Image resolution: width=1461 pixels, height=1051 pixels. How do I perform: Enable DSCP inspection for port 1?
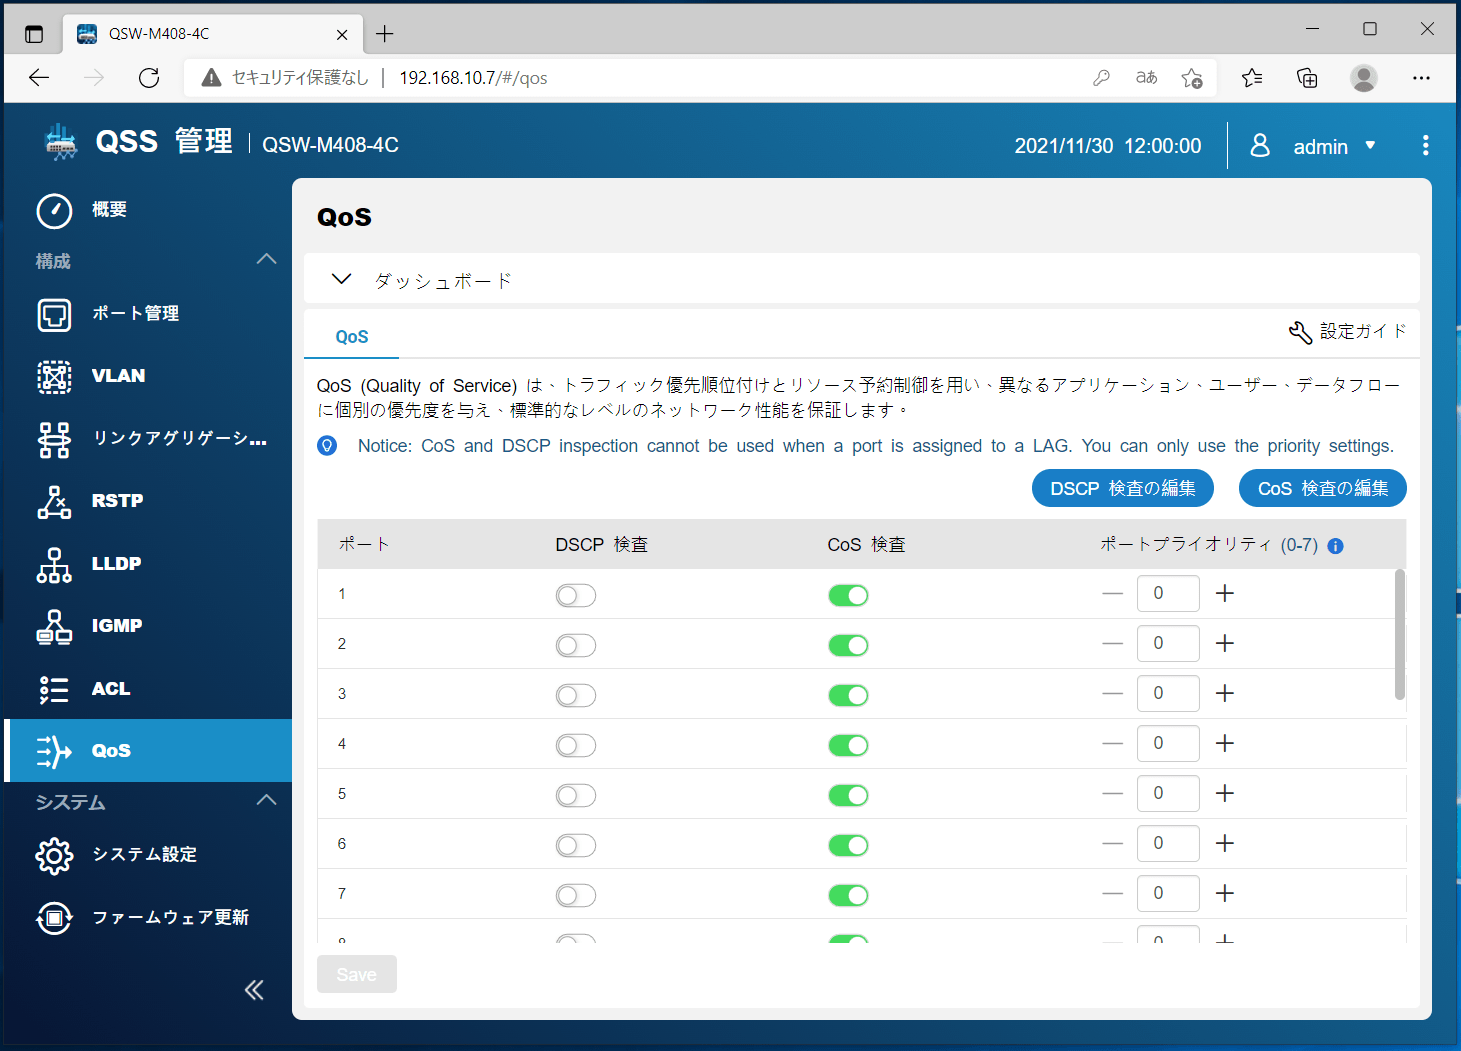click(x=576, y=596)
